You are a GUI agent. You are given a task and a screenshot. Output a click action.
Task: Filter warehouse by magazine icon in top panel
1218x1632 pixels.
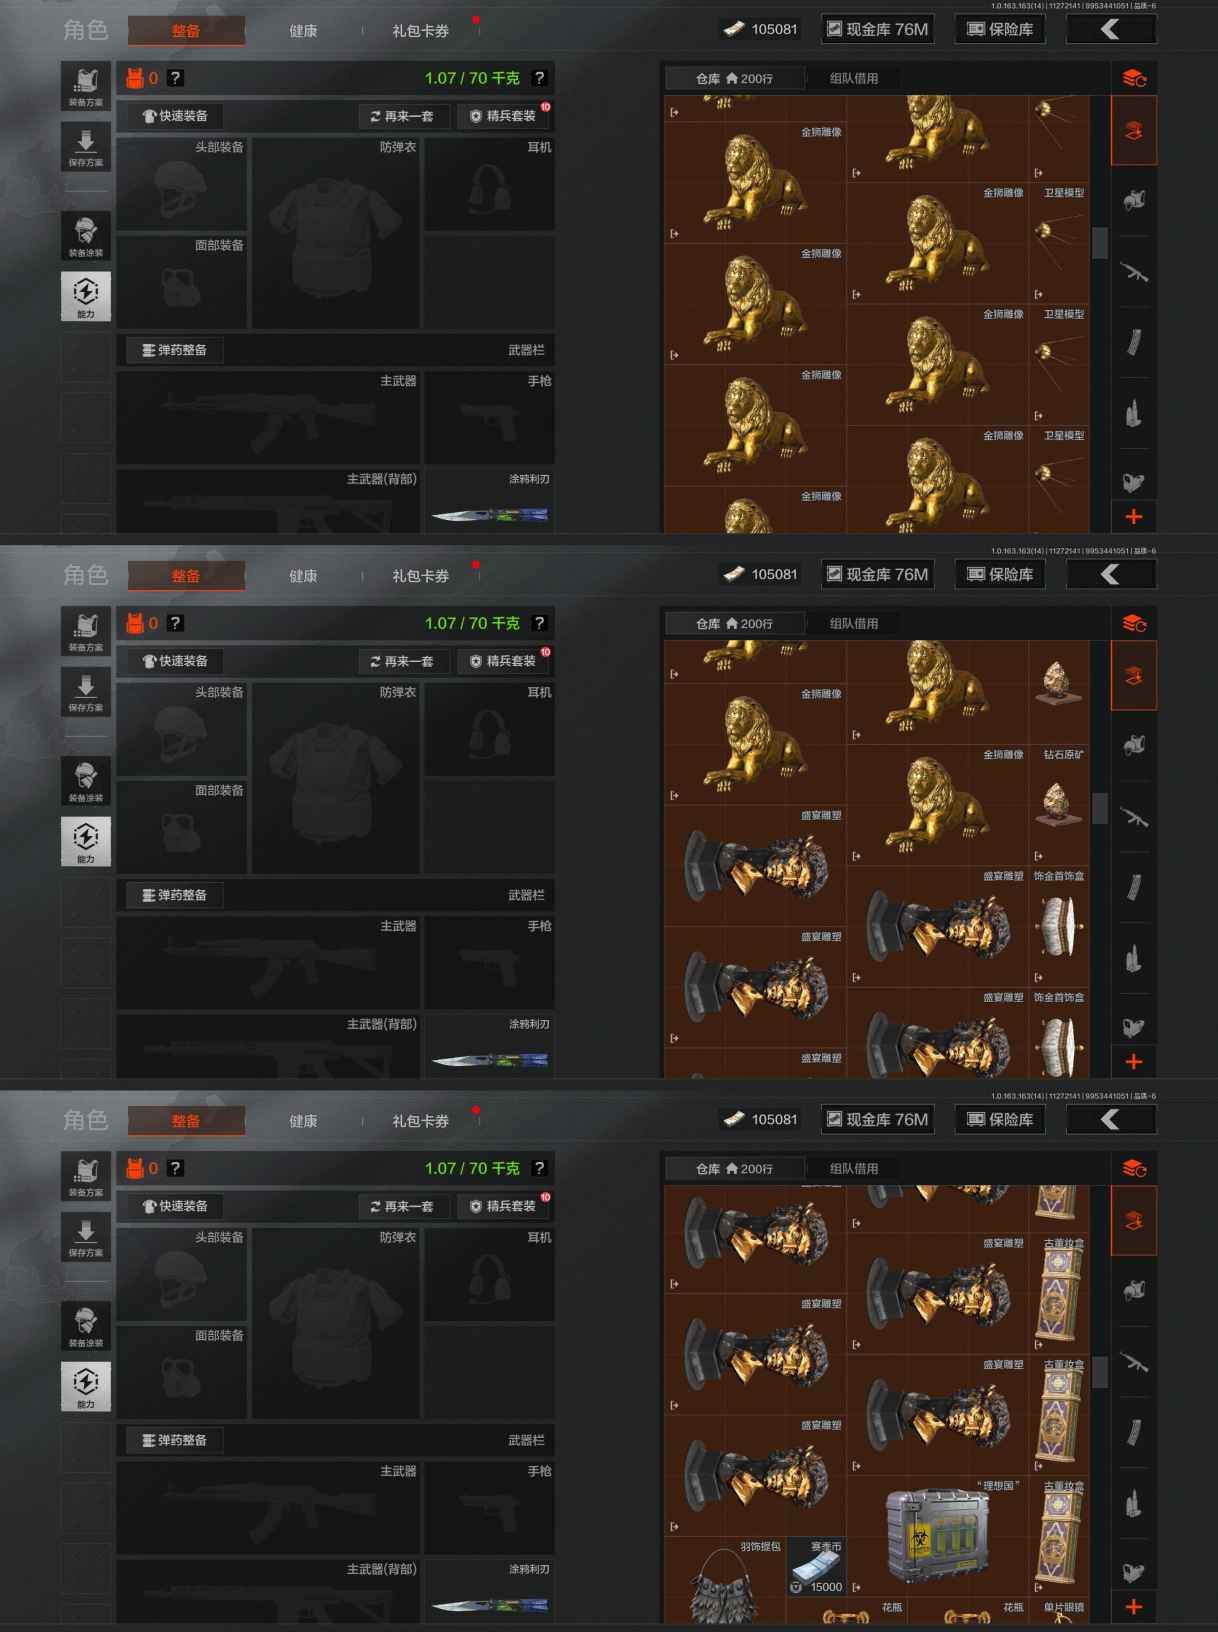tap(1134, 341)
